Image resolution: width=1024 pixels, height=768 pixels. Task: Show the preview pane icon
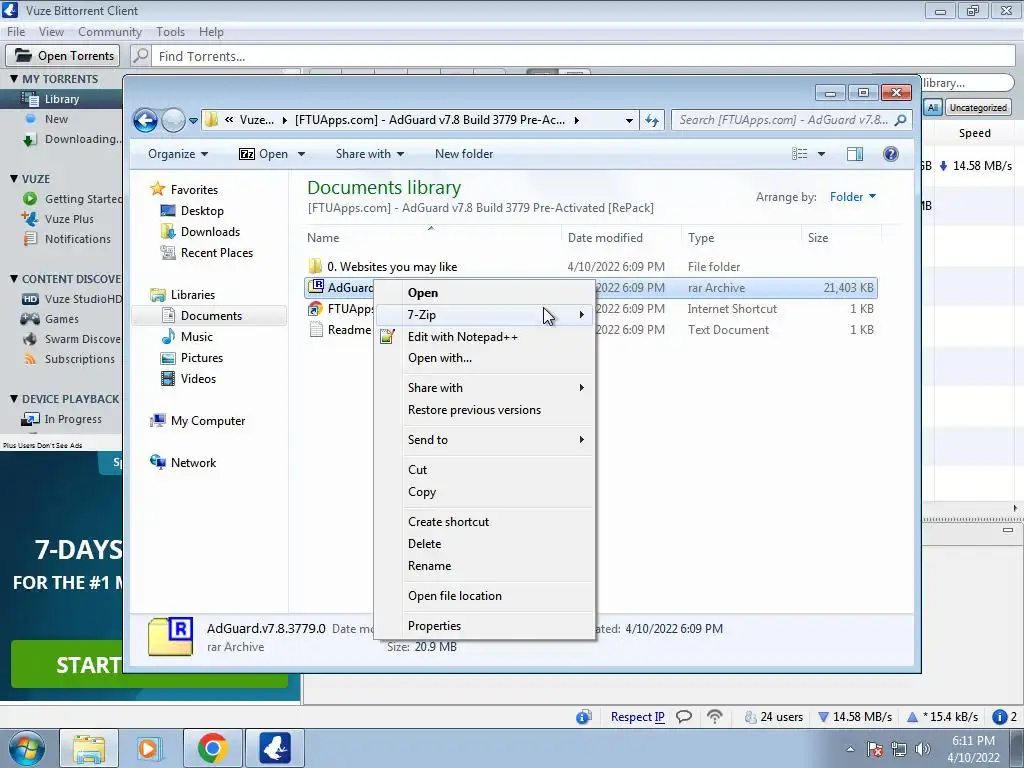855,154
